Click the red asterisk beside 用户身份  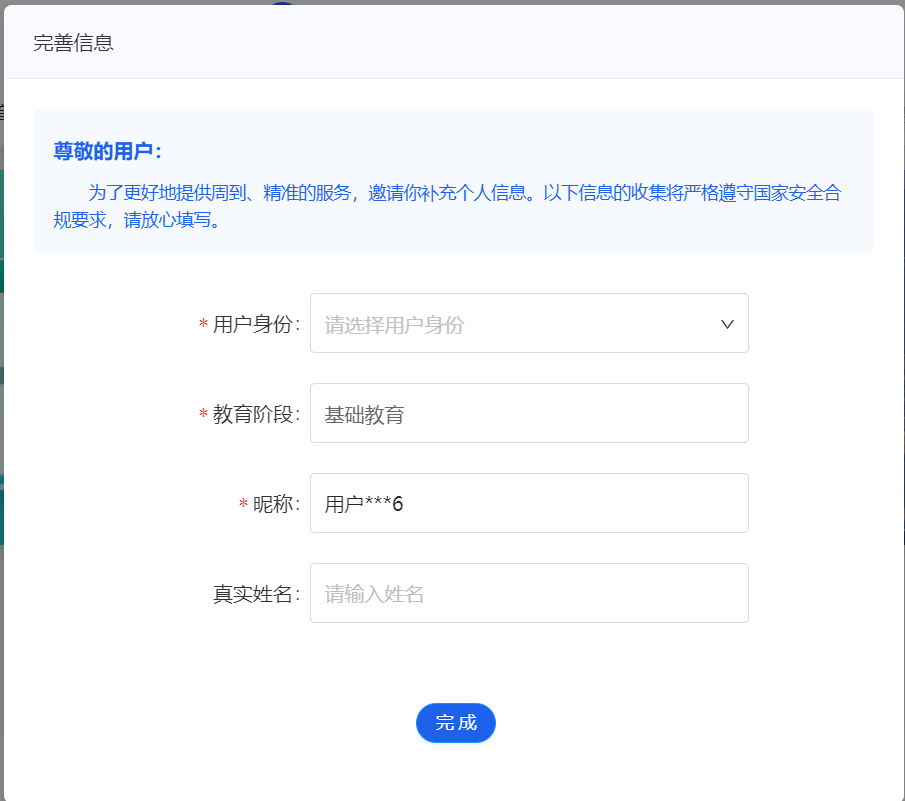click(203, 325)
